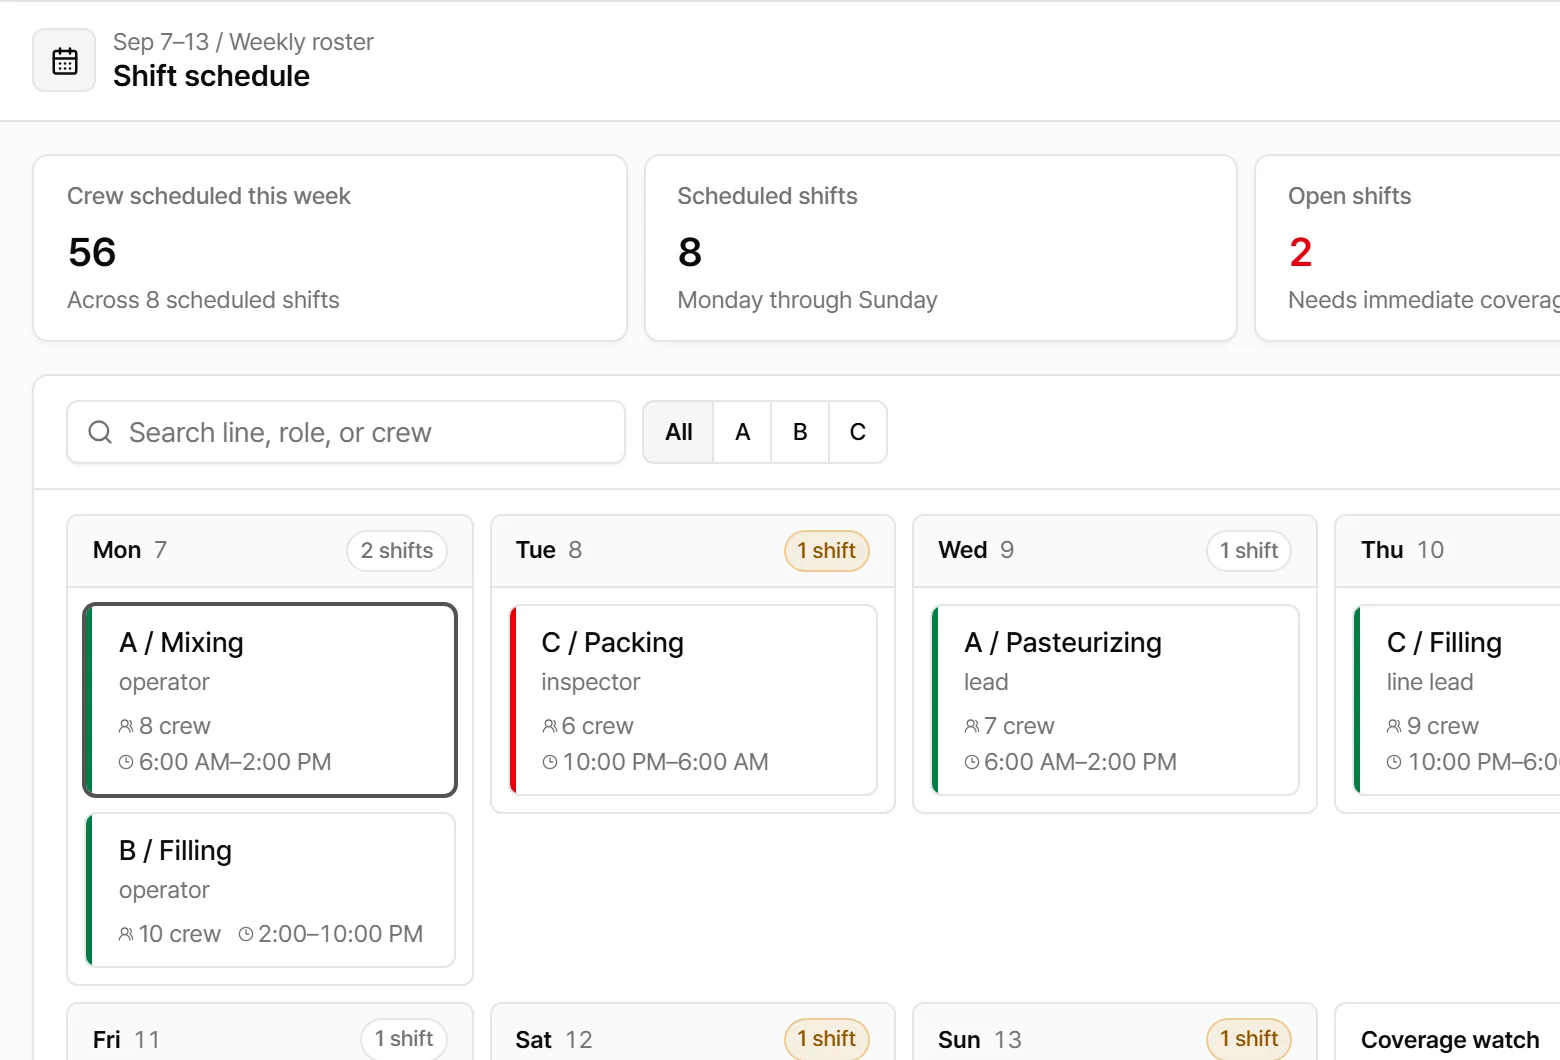Click crew icon on A / Pasteurizing card
Image resolution: width=1560 pixels, height=1060 pixels.
coord(972,726)
